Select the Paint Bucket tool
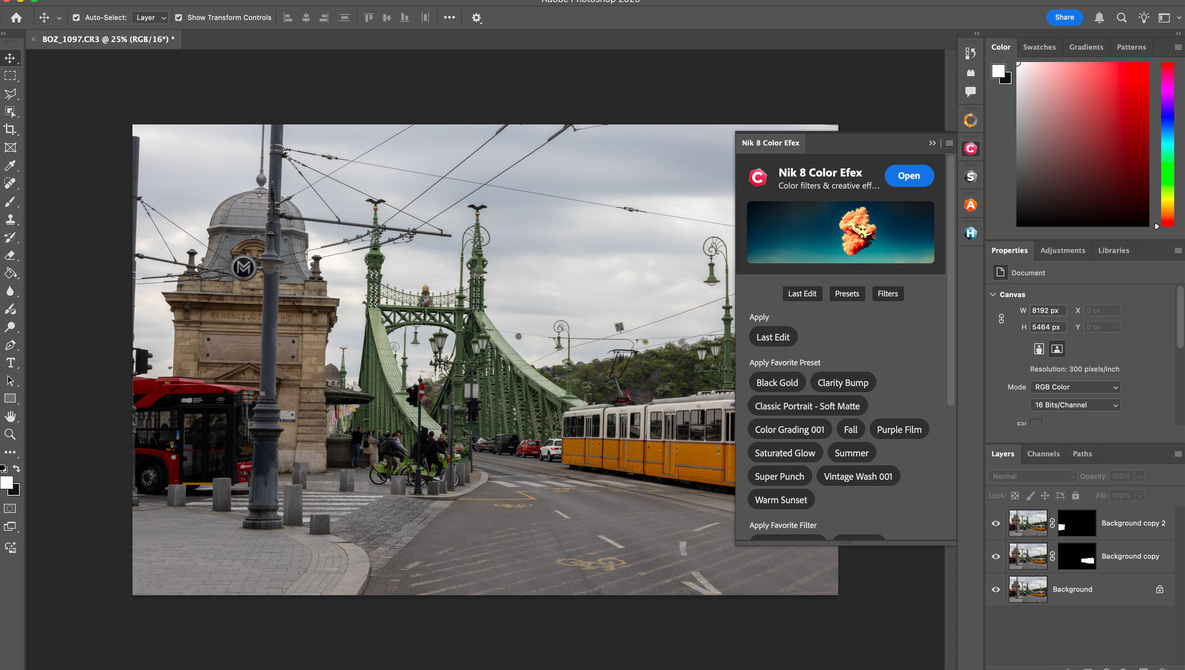The image size is (1185, 670). pyautogui.click(x=11, y=273)
